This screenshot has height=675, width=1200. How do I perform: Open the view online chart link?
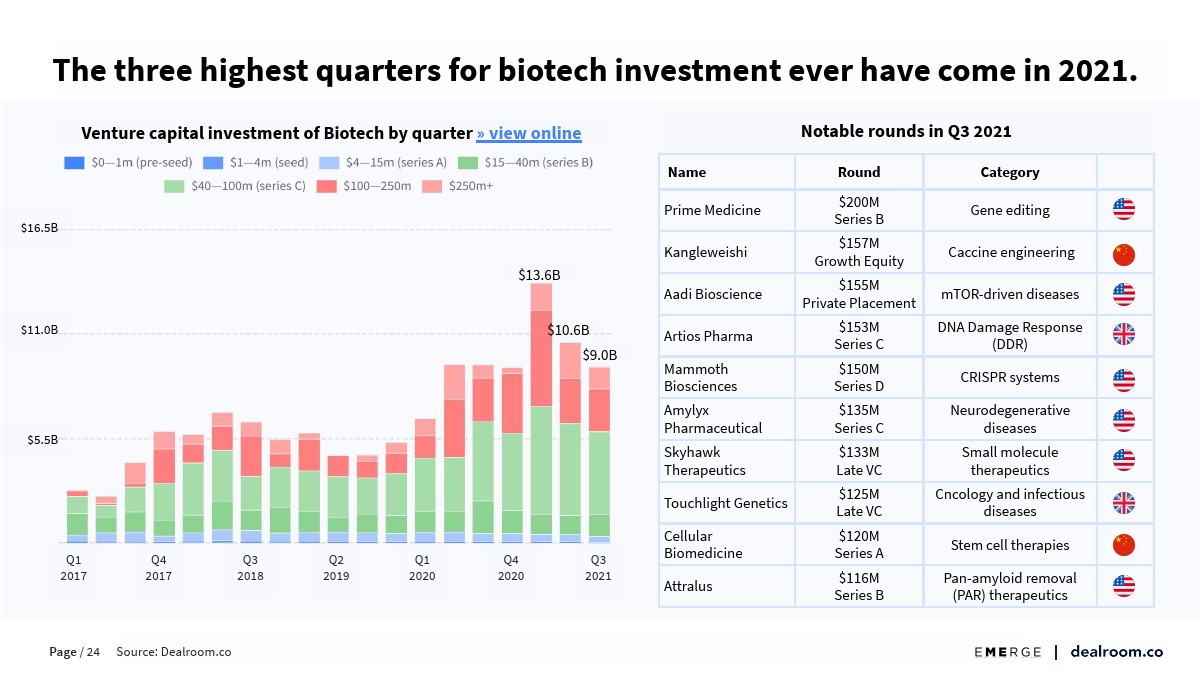click(528, 134)
